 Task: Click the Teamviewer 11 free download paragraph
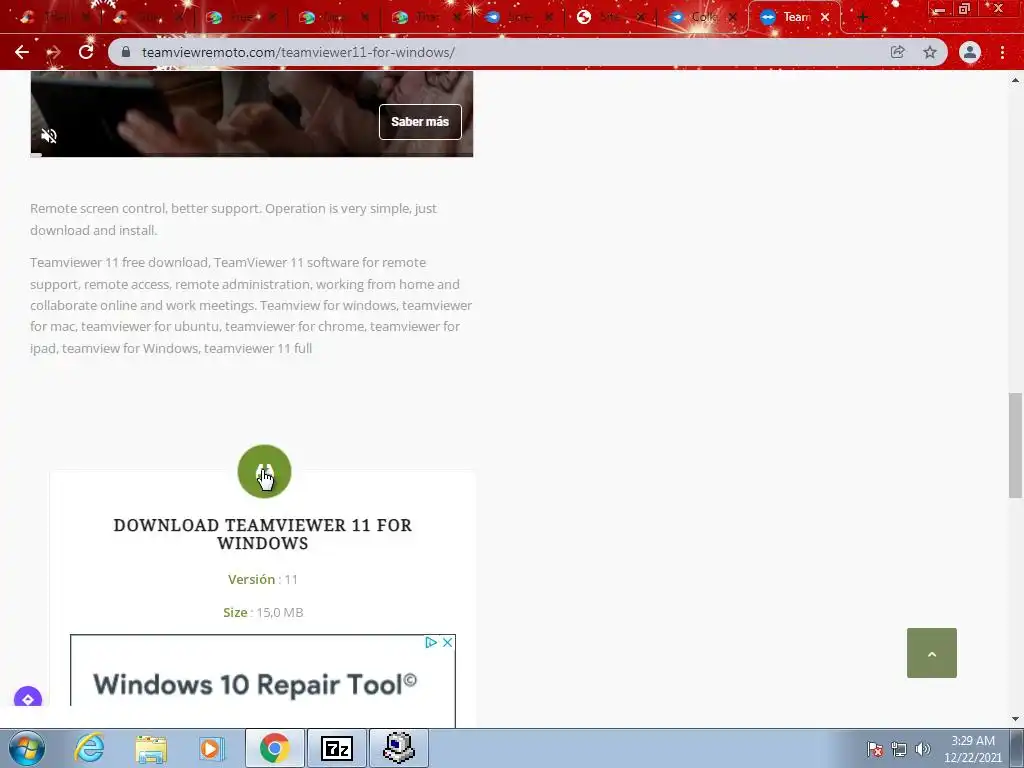click(251, 305)
